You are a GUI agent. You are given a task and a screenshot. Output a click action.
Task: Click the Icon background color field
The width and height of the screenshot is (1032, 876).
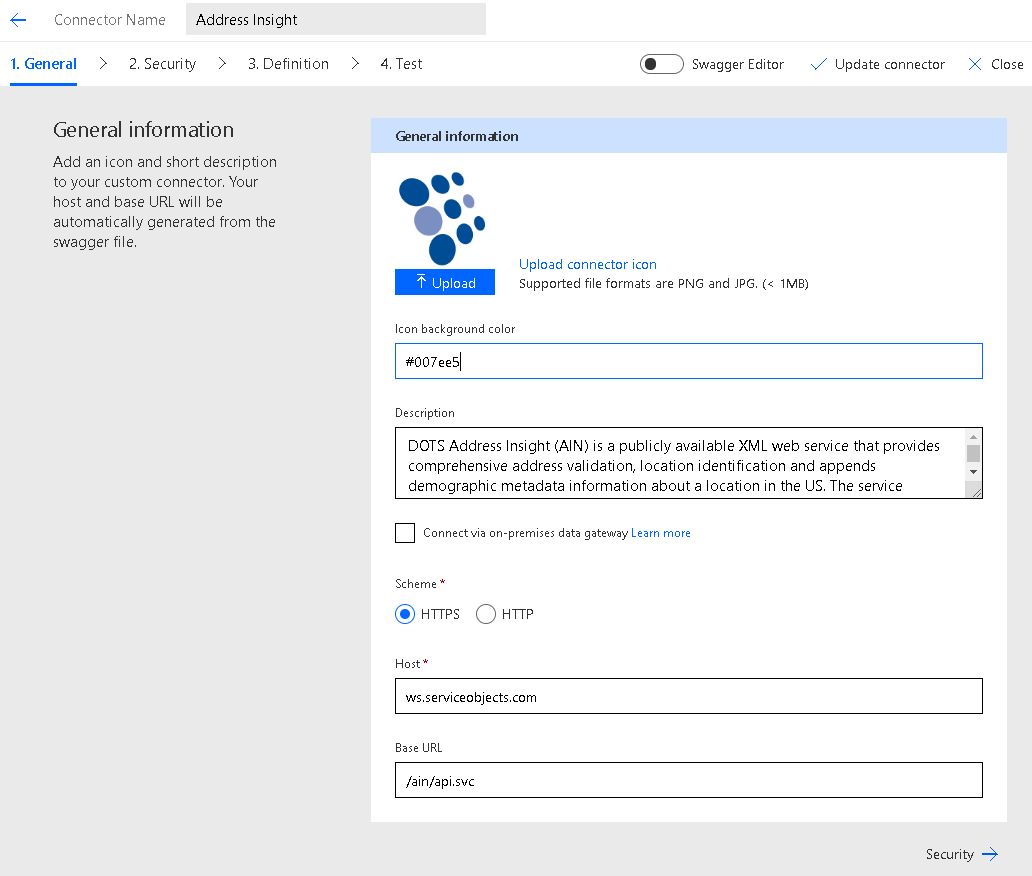tap(688, 361)
